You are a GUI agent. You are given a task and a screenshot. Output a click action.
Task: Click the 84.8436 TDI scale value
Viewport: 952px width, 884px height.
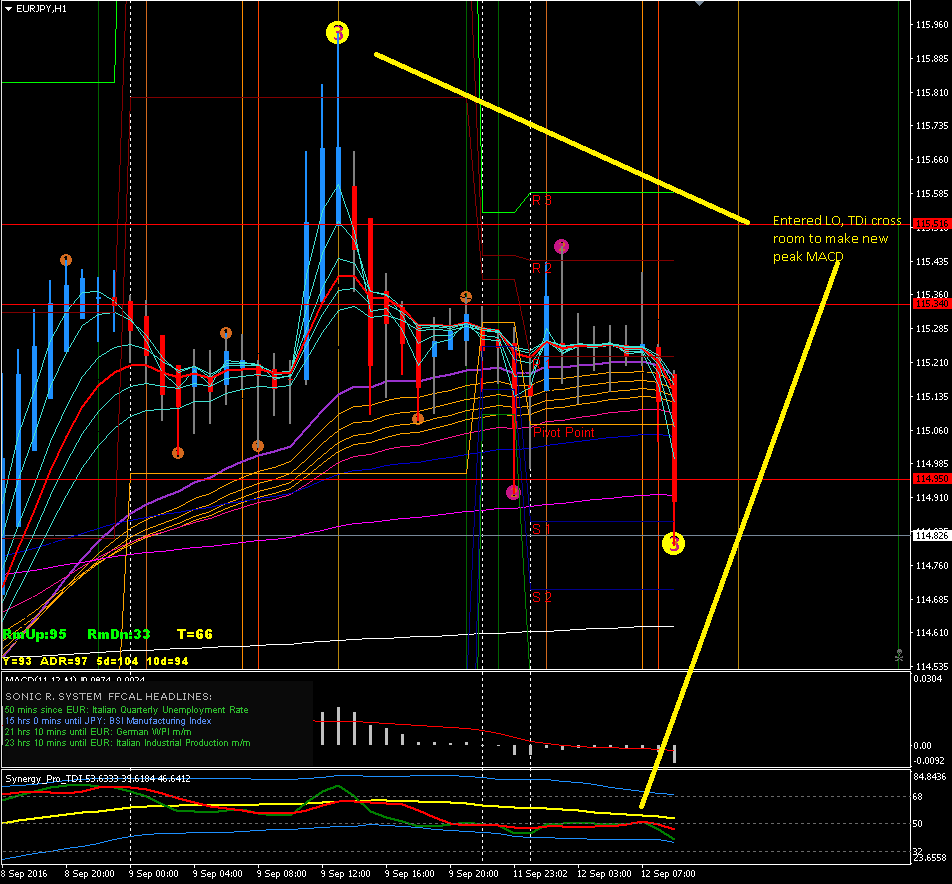coord(930,777)
